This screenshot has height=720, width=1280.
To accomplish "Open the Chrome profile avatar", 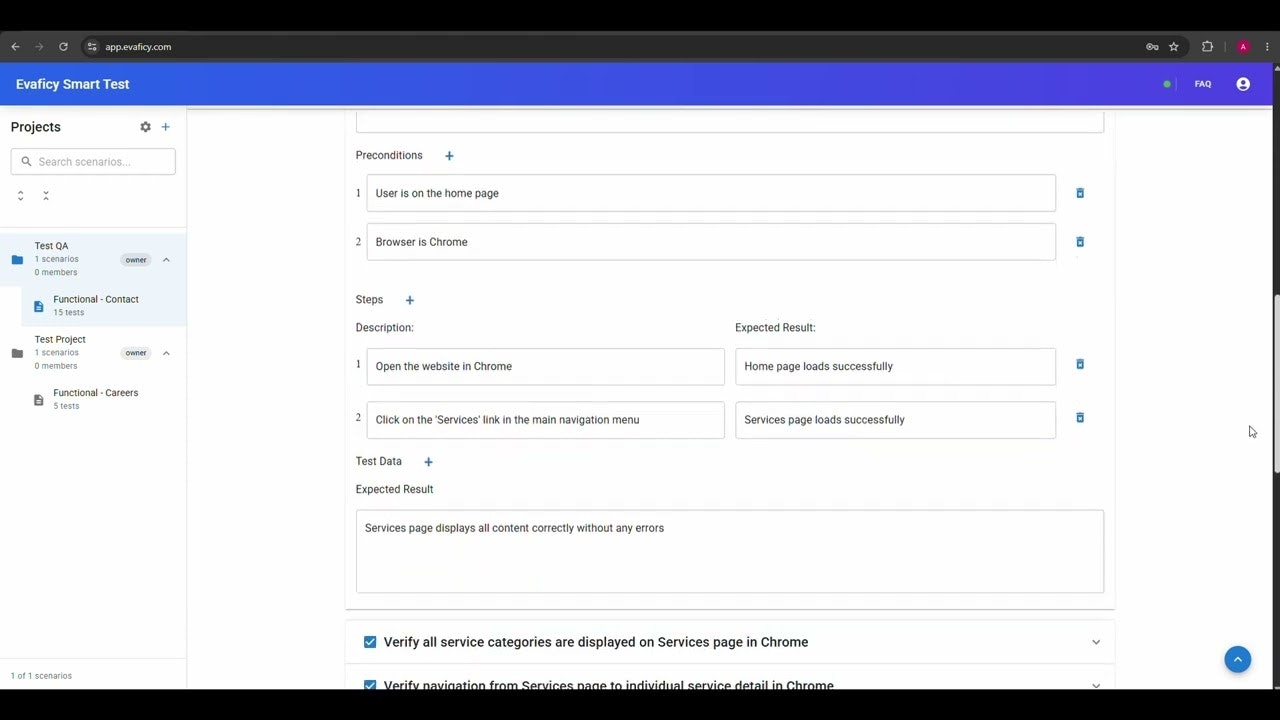I will (1243, 47).
